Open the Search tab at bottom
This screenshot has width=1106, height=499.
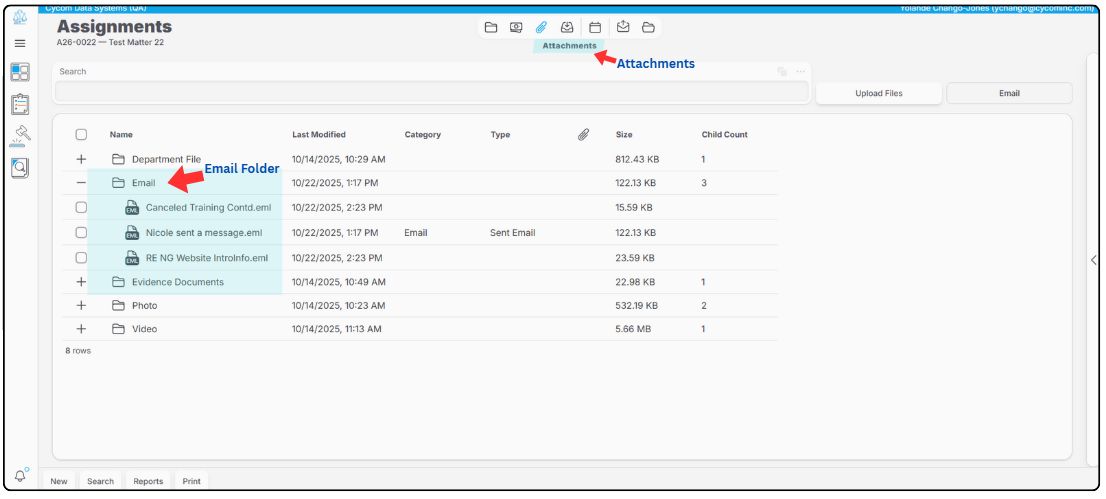[100, 481]
